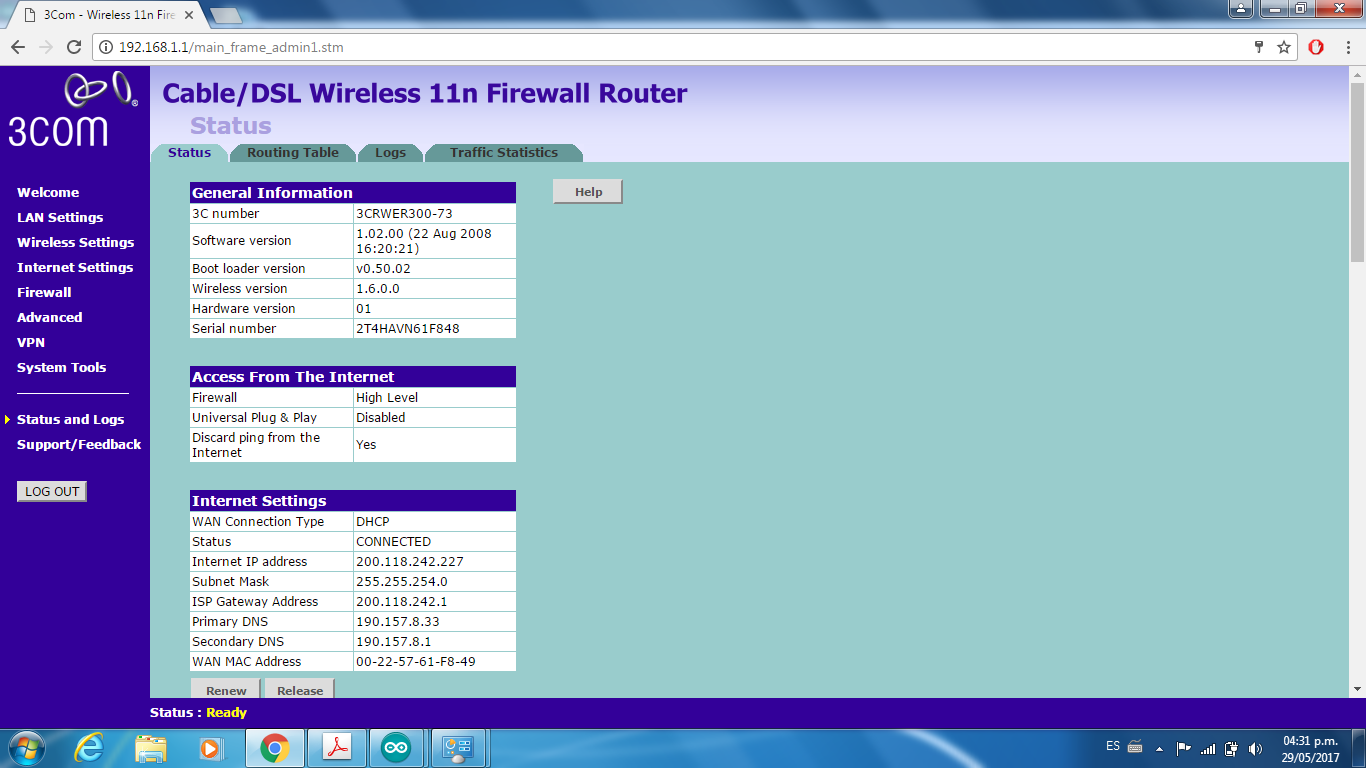
Task: Click Renew to refresh DHCP lease
Action: (x=226, y=689)
